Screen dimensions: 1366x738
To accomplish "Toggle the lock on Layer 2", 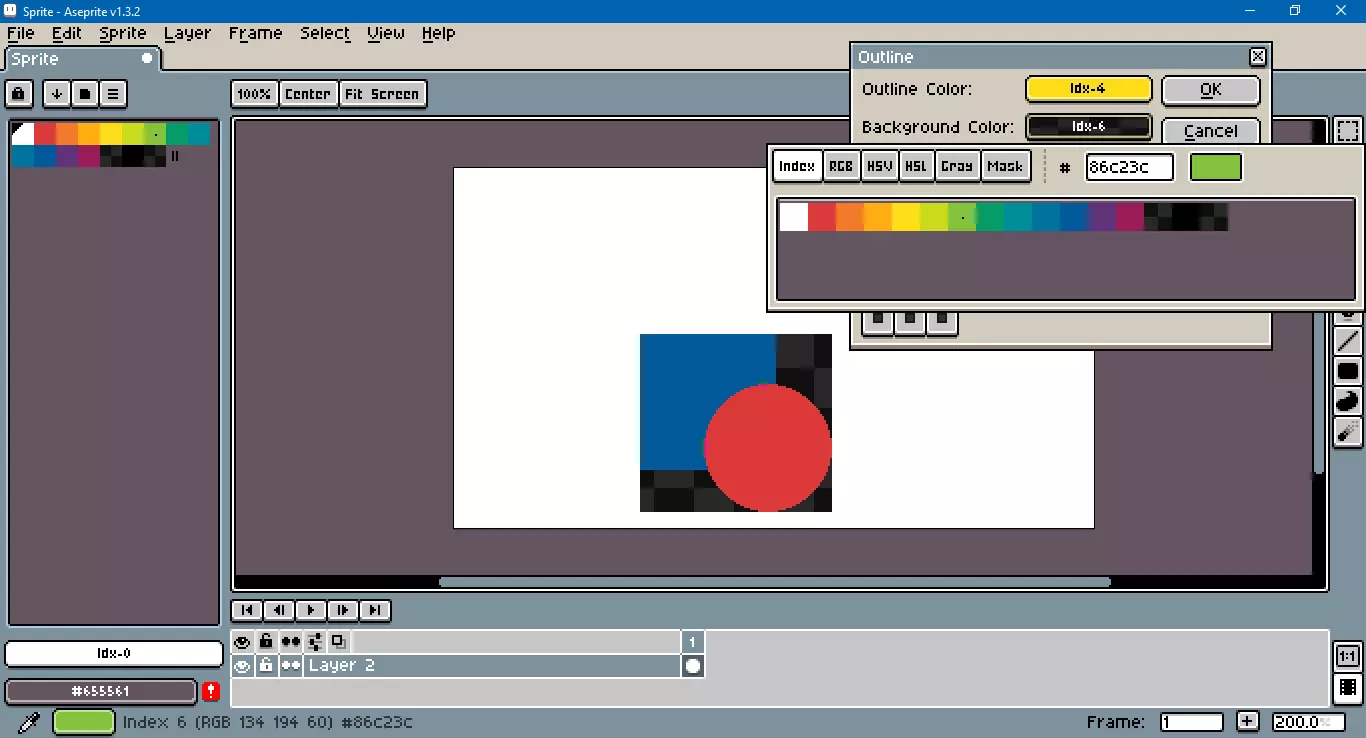I will (266, 666).
